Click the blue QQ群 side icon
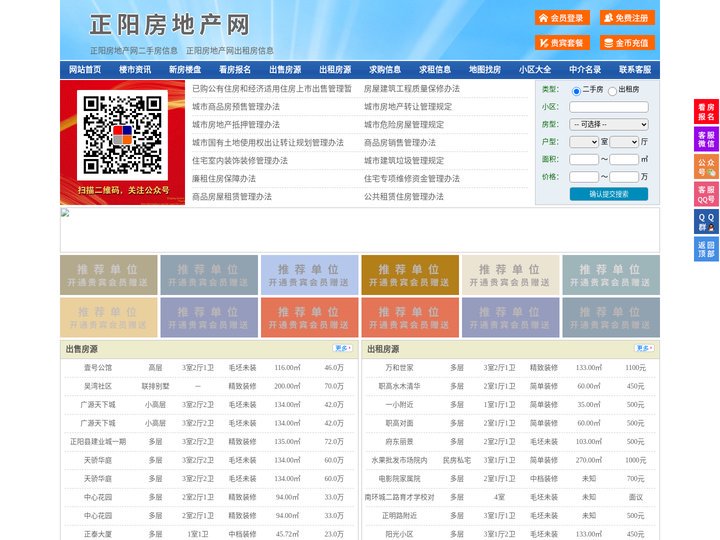 click(x=706, y=222)
